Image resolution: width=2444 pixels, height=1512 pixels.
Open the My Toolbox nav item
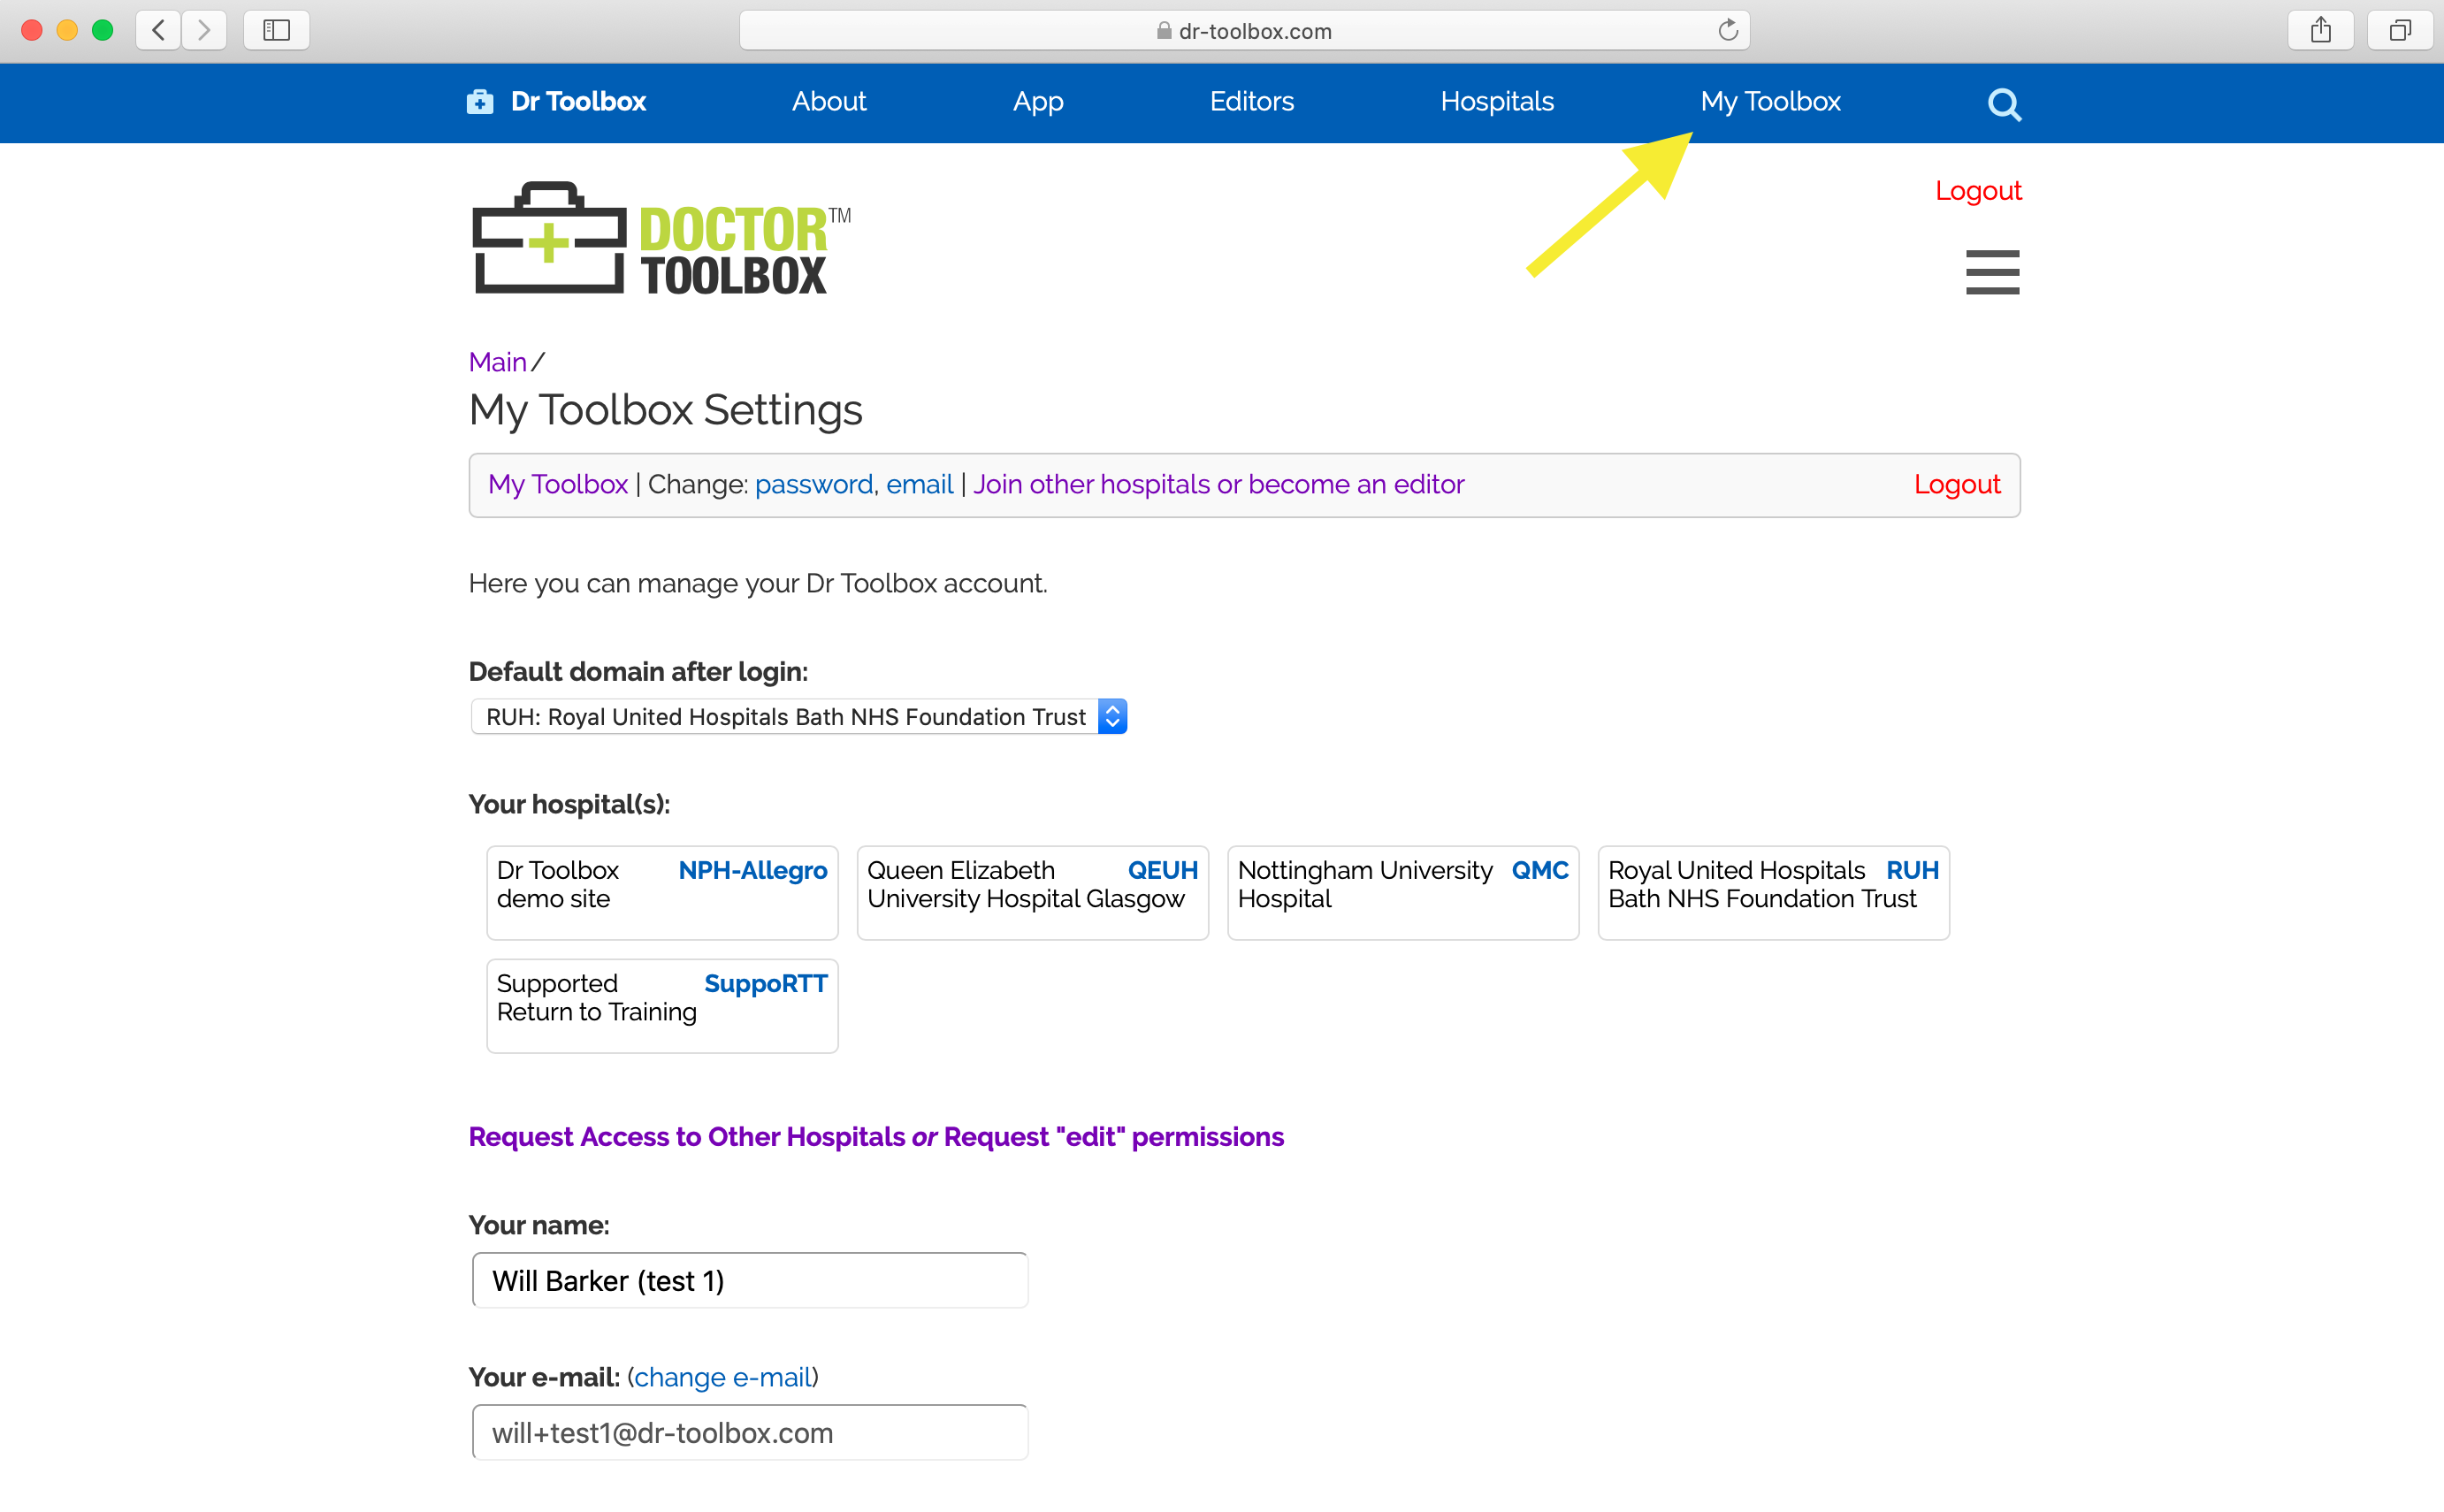coord(1769,102)
